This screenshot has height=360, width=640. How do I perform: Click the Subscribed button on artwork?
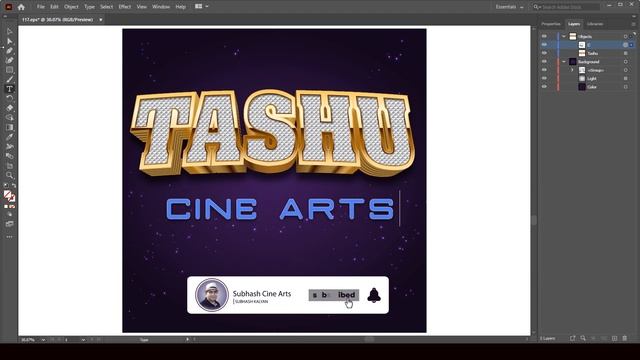click(x=334, y=295)
